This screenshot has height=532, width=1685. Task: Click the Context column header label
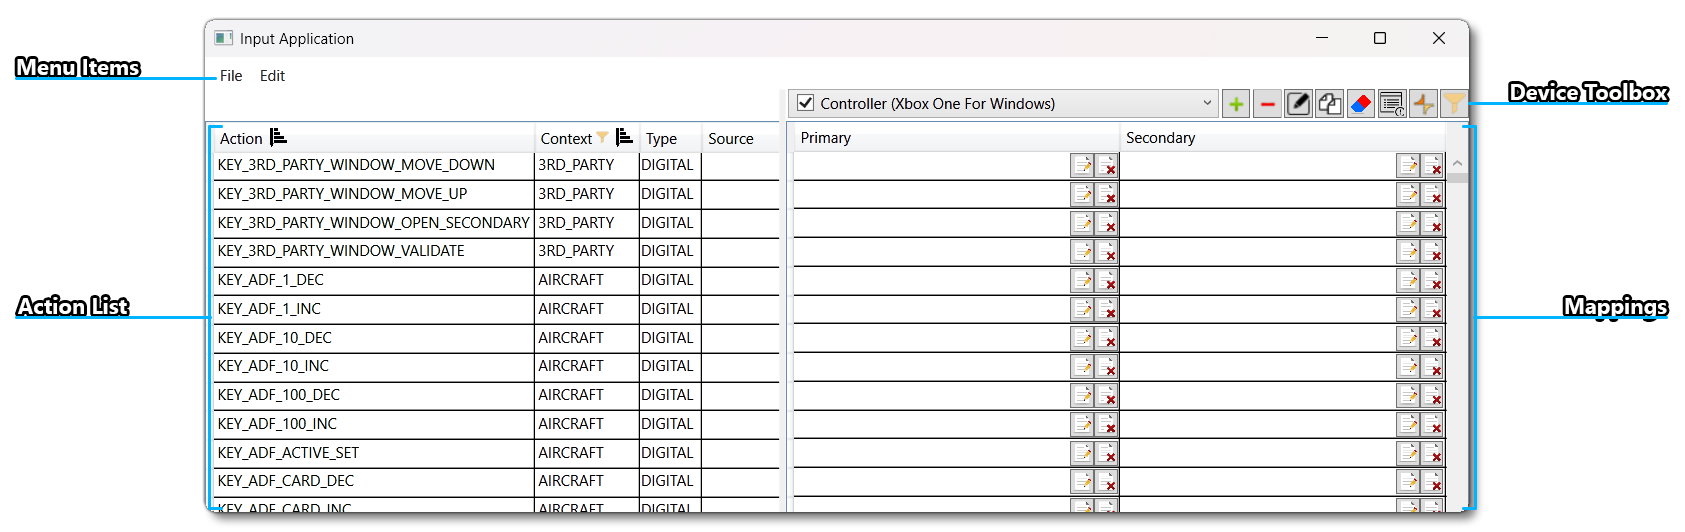click(566, 139)
